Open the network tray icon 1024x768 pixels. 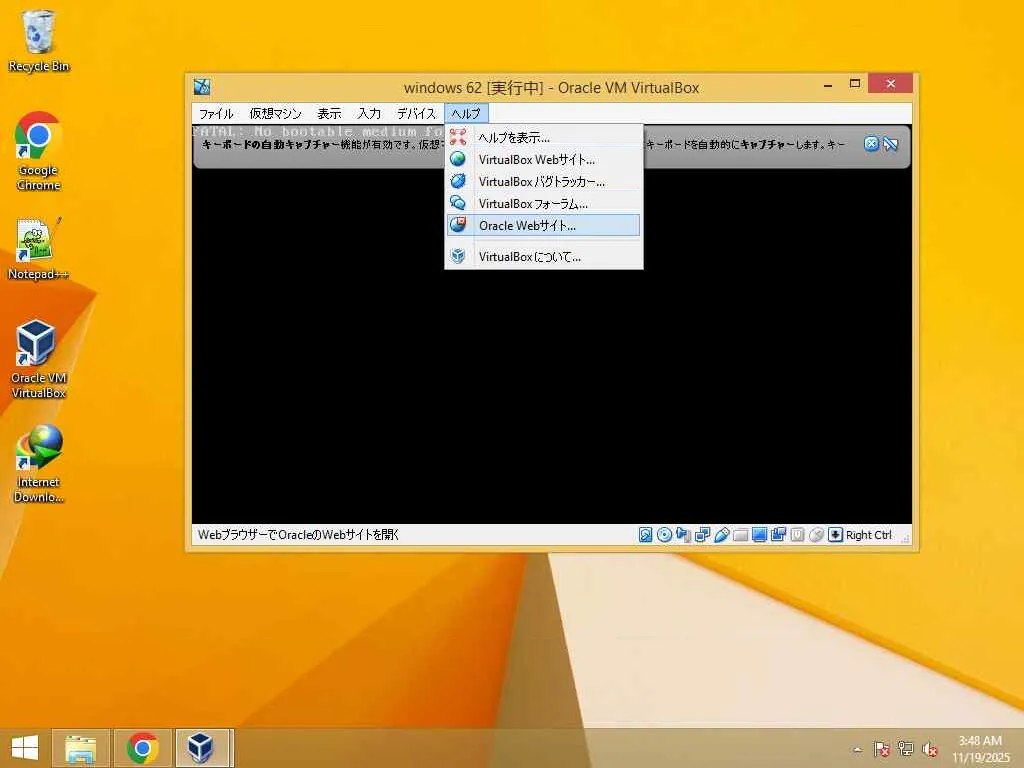tap(905, 749)
